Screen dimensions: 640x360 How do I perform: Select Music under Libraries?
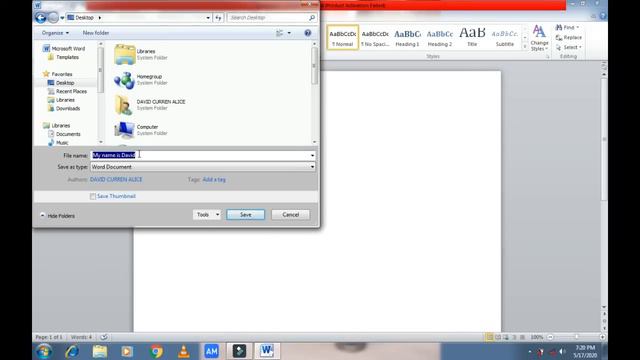coord(62,143)
